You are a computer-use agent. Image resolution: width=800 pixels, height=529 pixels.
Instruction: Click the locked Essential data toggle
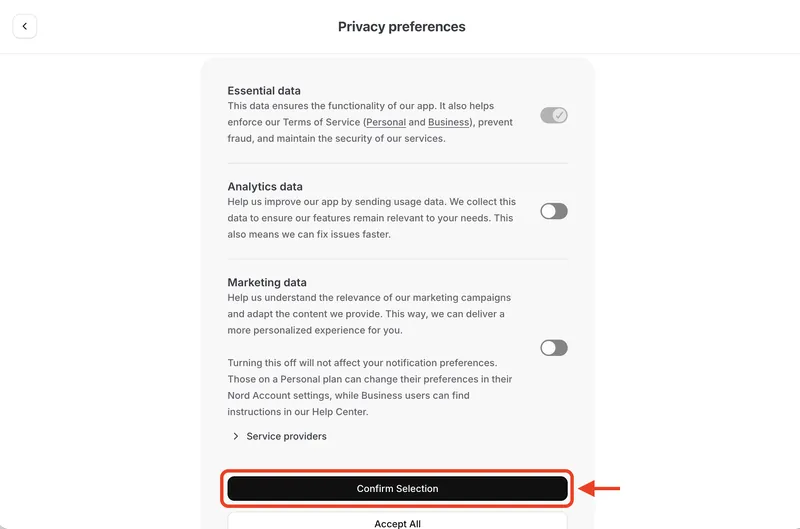[554, 115]
